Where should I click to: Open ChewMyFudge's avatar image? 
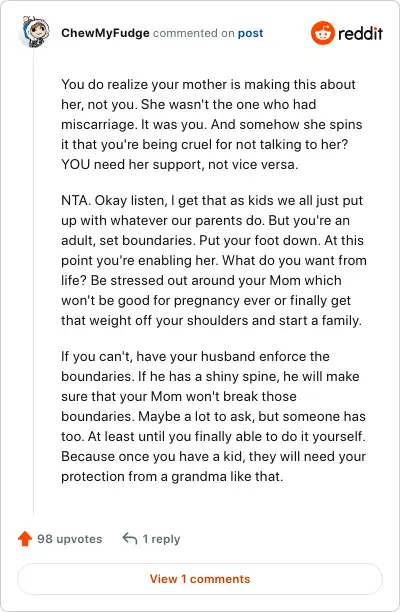34,31
